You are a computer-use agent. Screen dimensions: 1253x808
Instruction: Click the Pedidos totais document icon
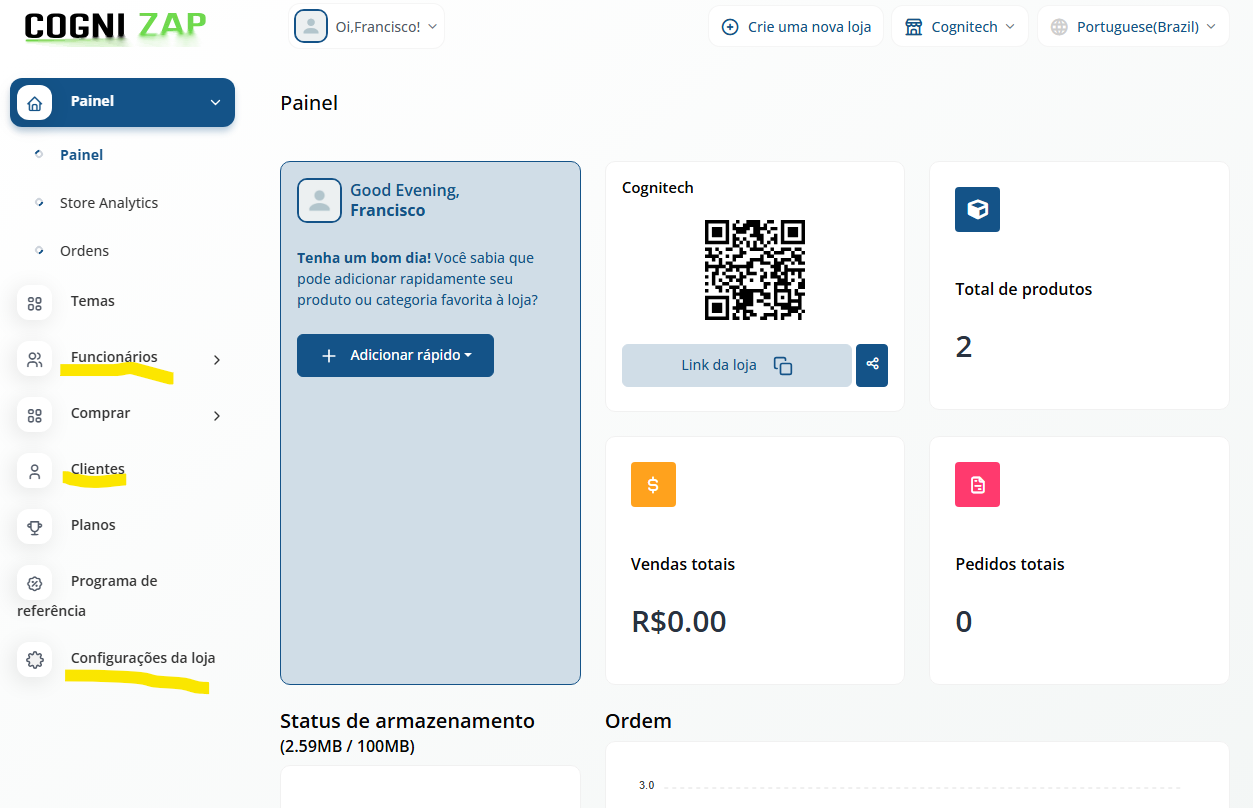977,484
